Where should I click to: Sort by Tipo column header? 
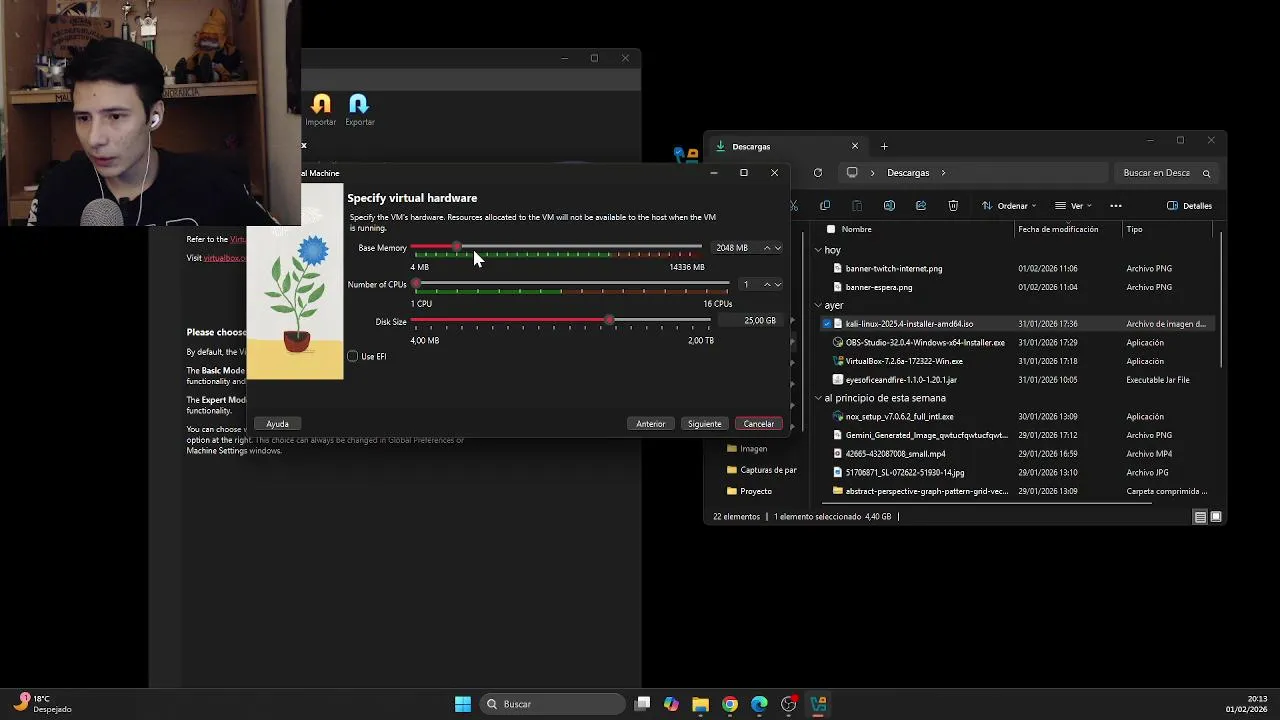click(x=1134, y=229)
